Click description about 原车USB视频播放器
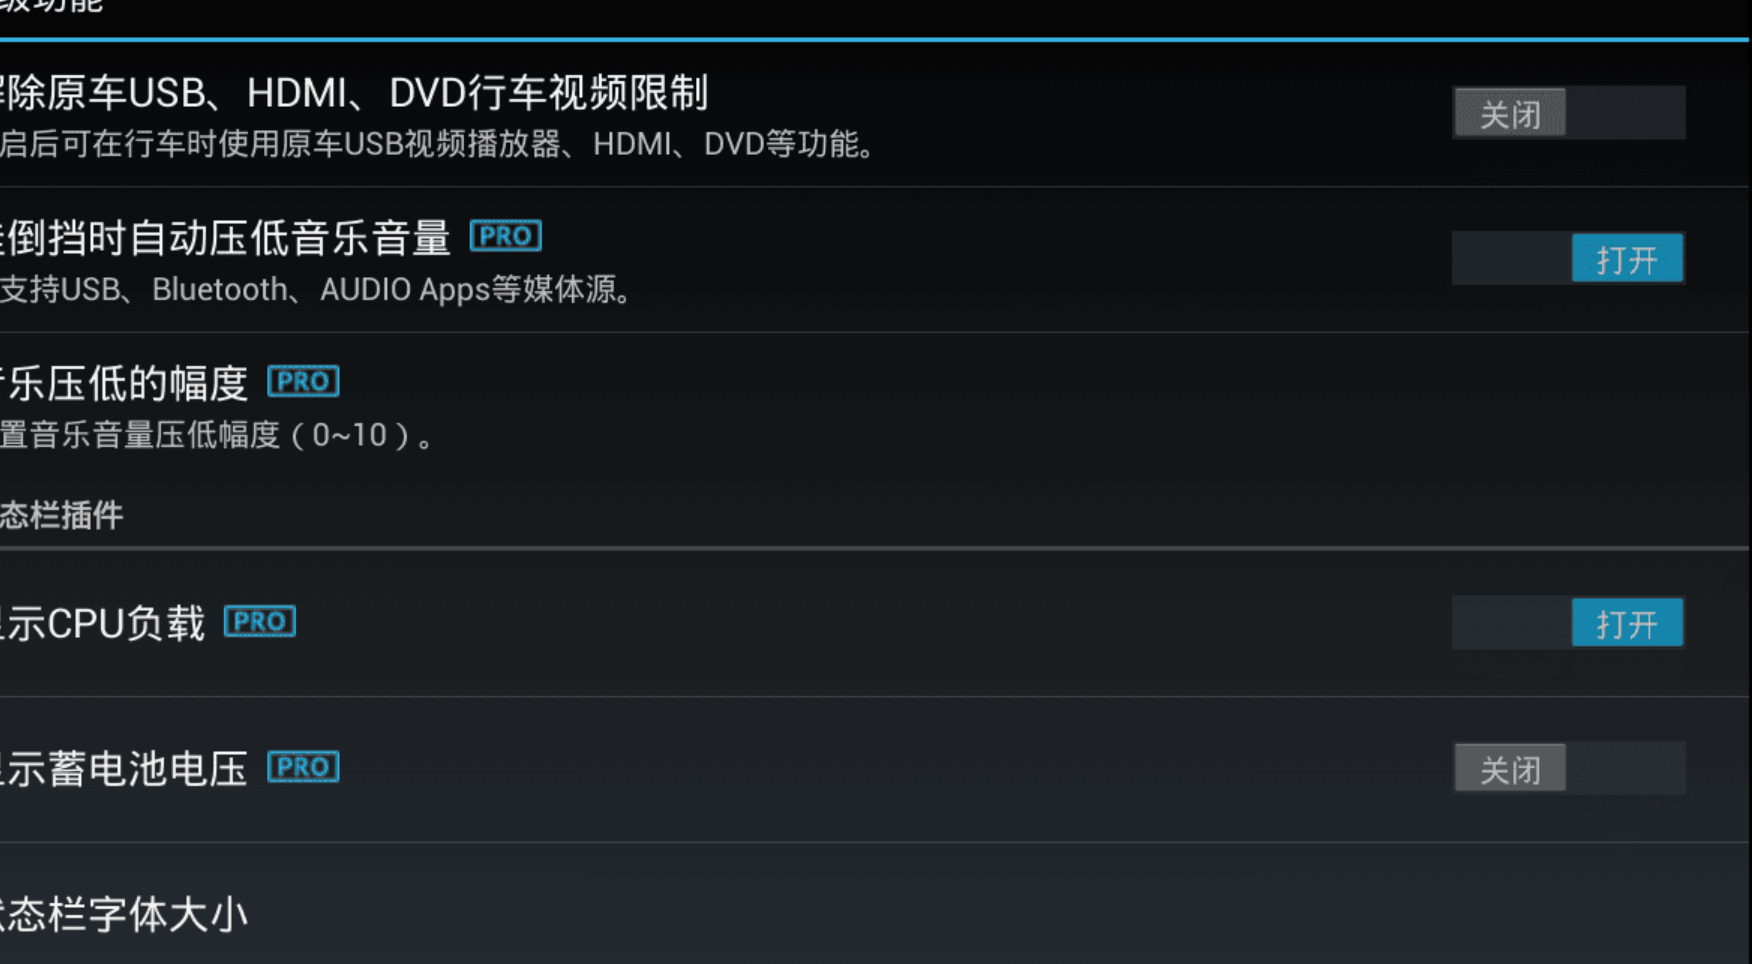1752x964 pixels. (438, 145)
